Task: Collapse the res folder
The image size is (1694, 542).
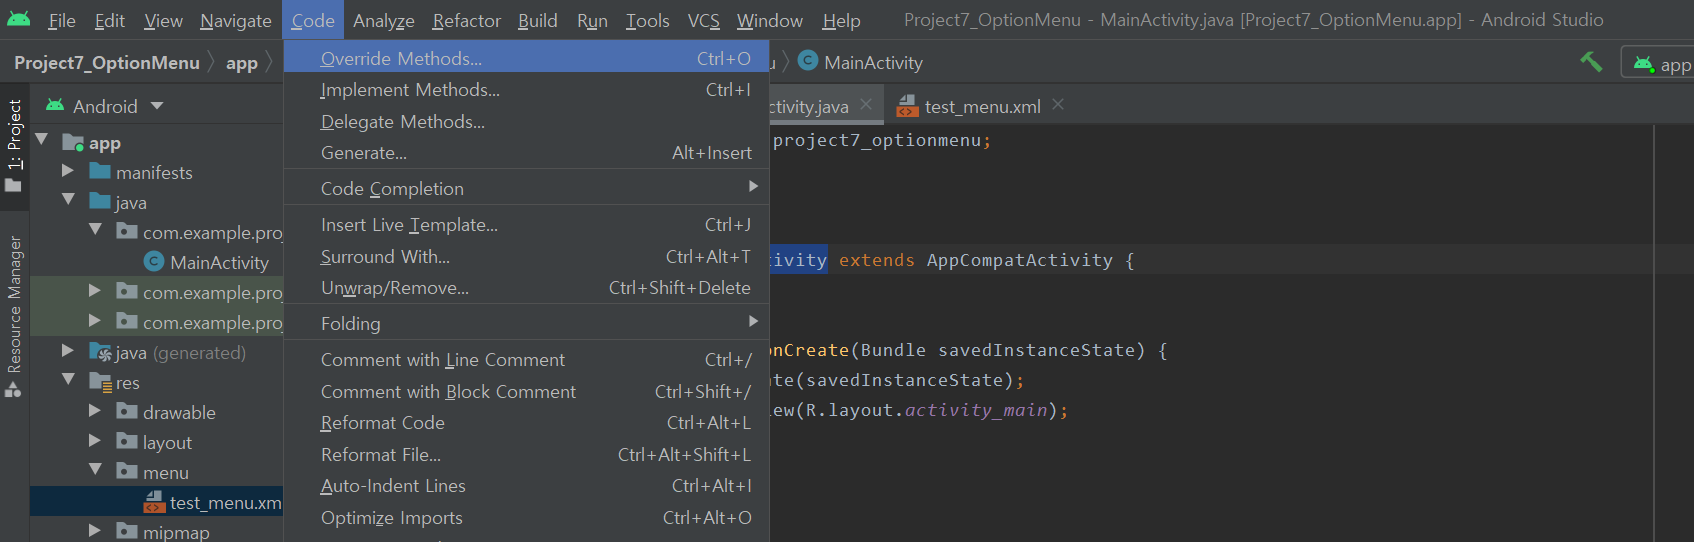Action: [x=68, y=380]
